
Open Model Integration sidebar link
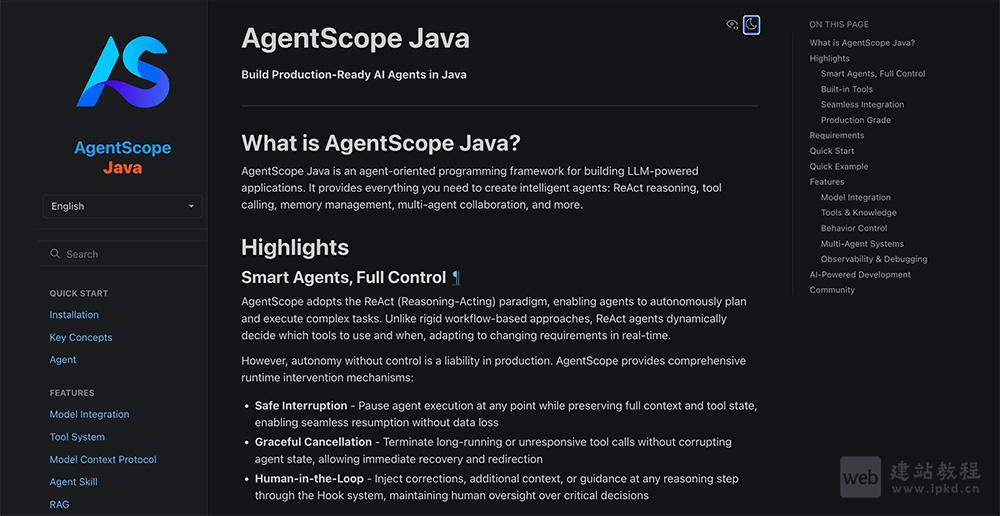coord(89,415)
